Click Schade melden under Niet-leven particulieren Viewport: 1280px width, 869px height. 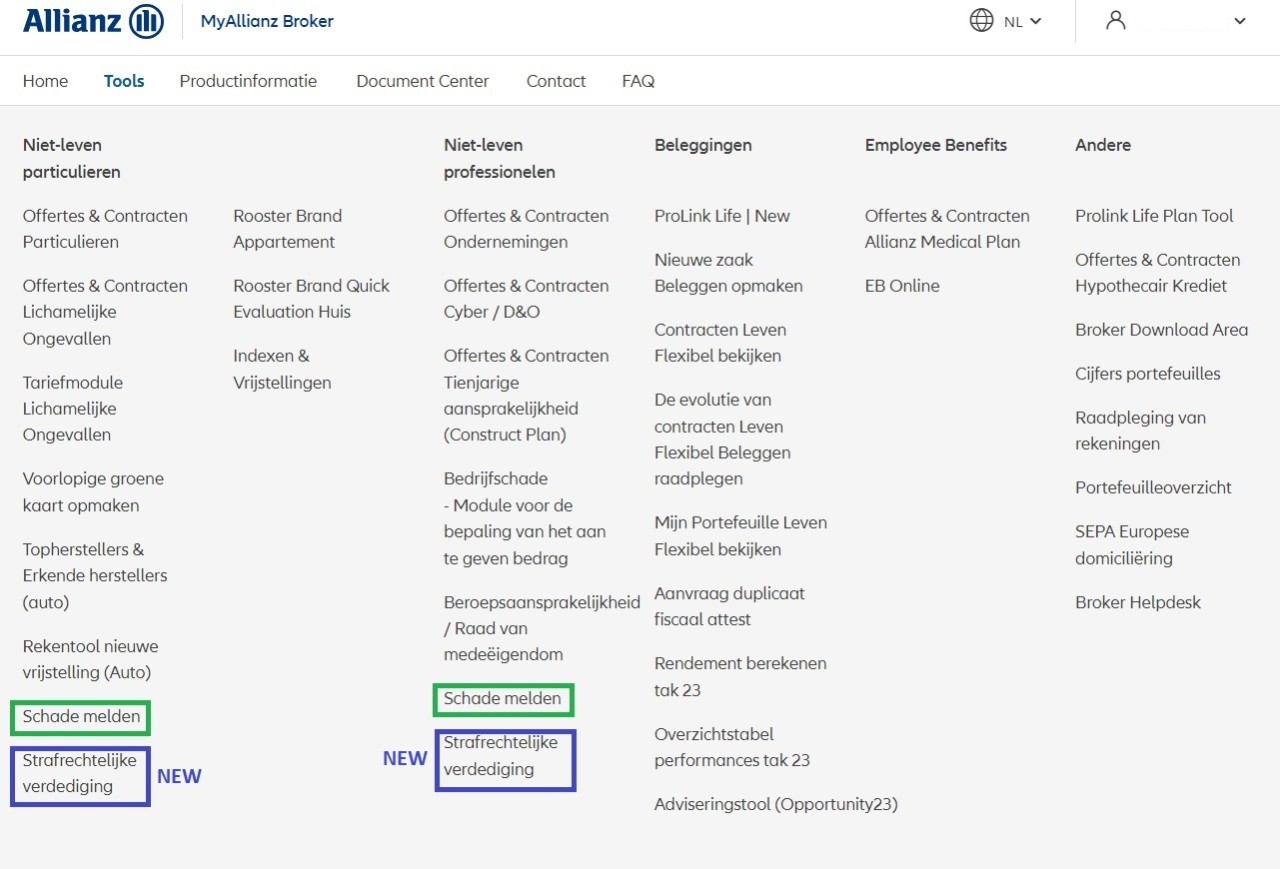[x=81, y=716]
